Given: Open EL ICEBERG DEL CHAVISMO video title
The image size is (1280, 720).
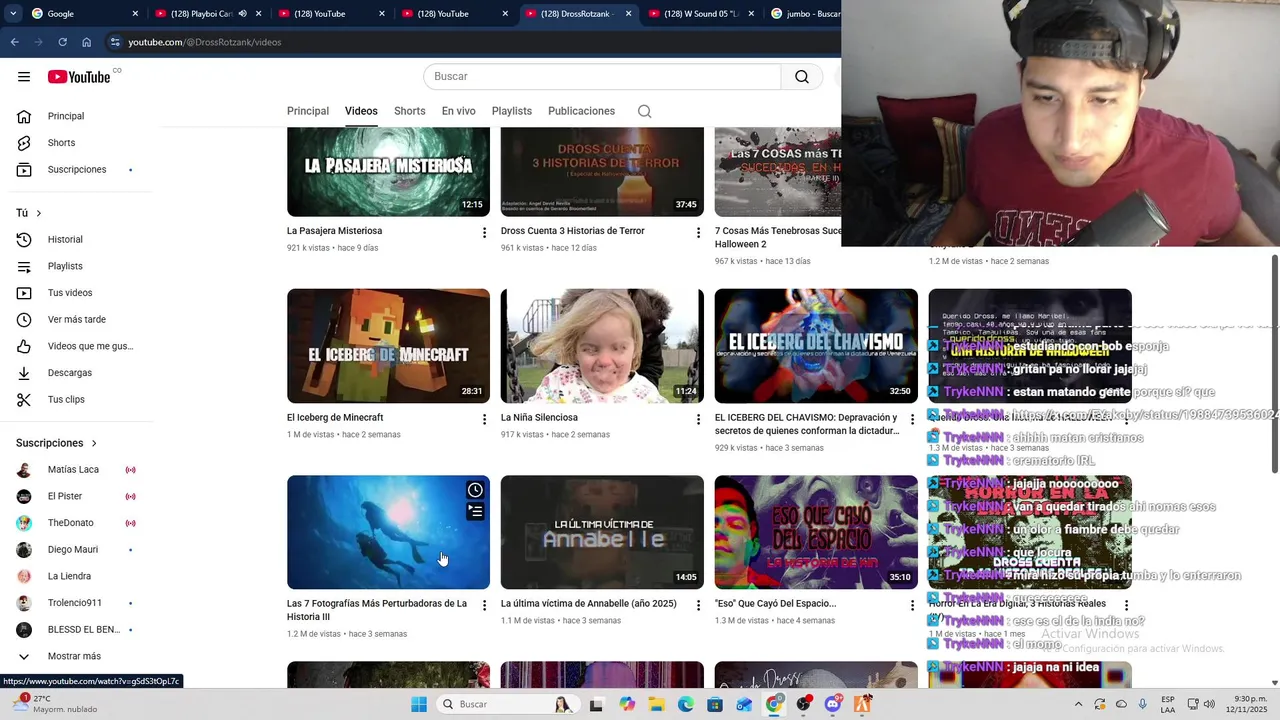Looking at the screenshot, I should click(x=806, y=424).
